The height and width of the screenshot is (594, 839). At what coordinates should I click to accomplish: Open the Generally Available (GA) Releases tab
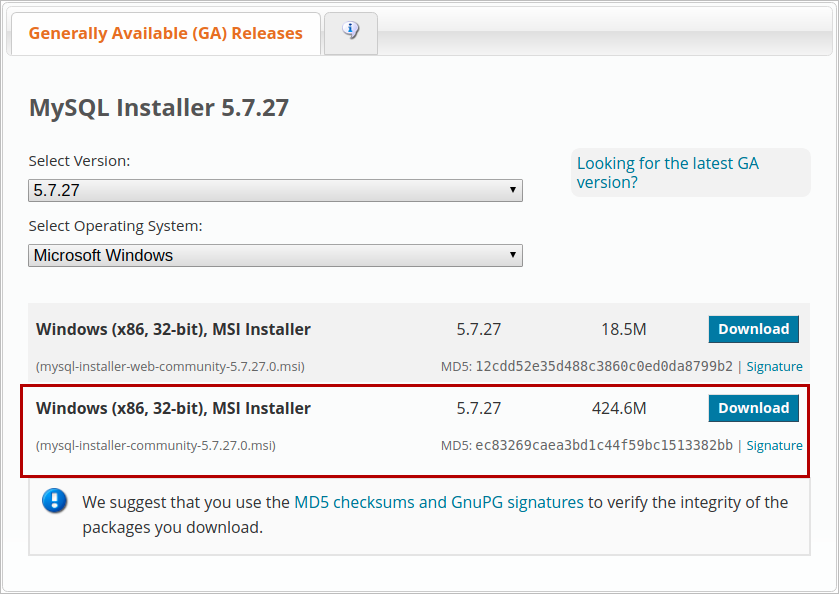click(x=165, y=33)
